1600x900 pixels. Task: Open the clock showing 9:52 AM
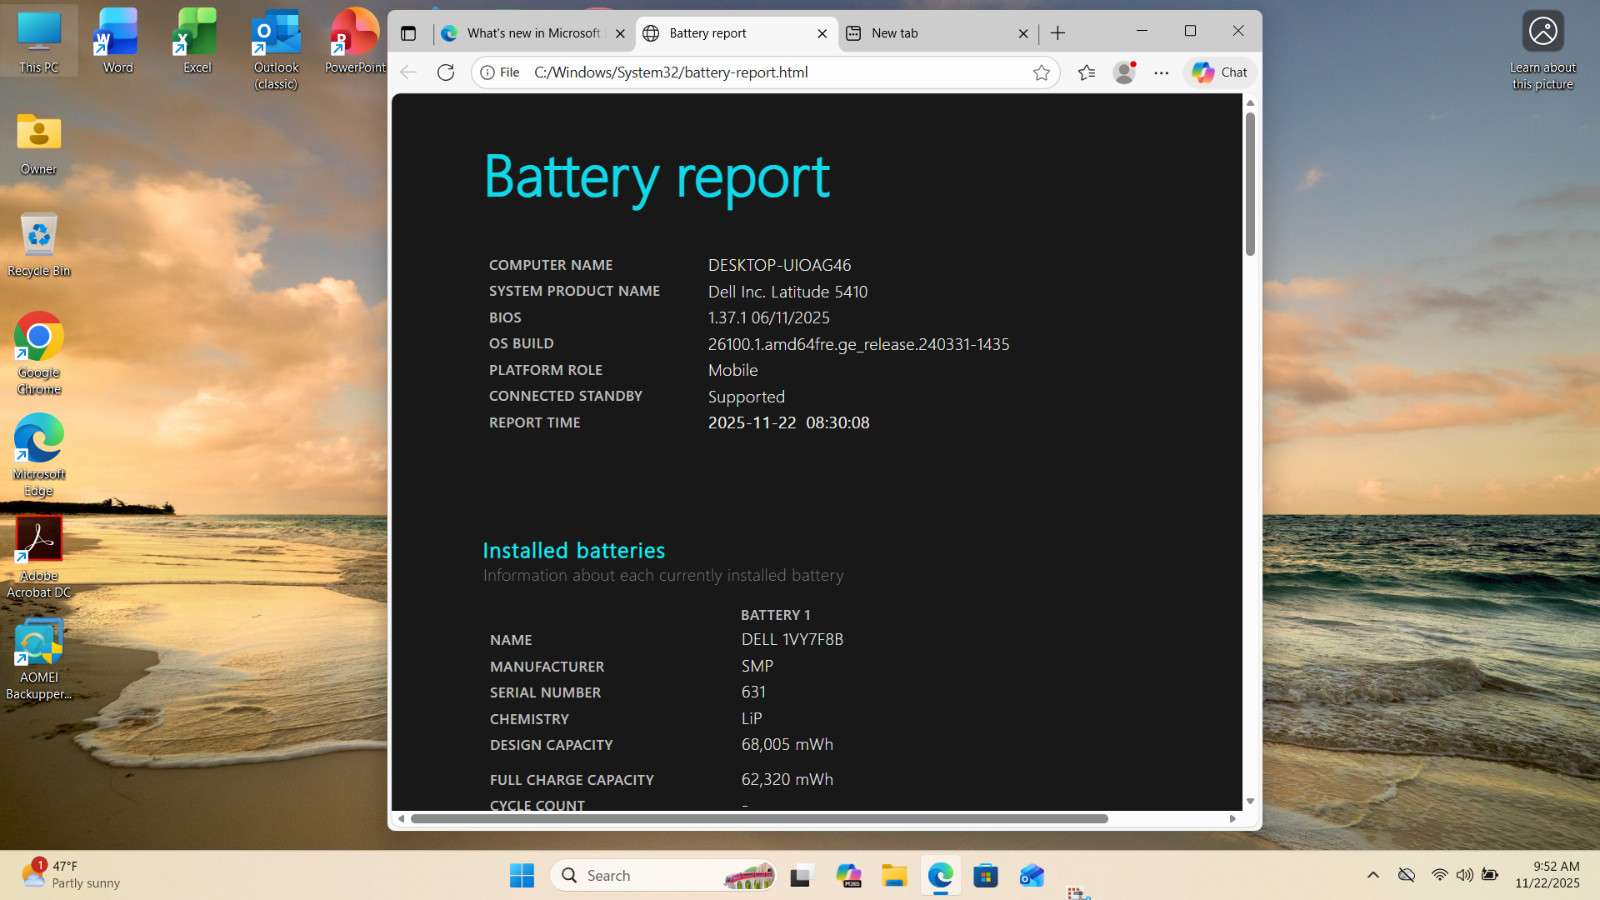tap(1548, 875)
